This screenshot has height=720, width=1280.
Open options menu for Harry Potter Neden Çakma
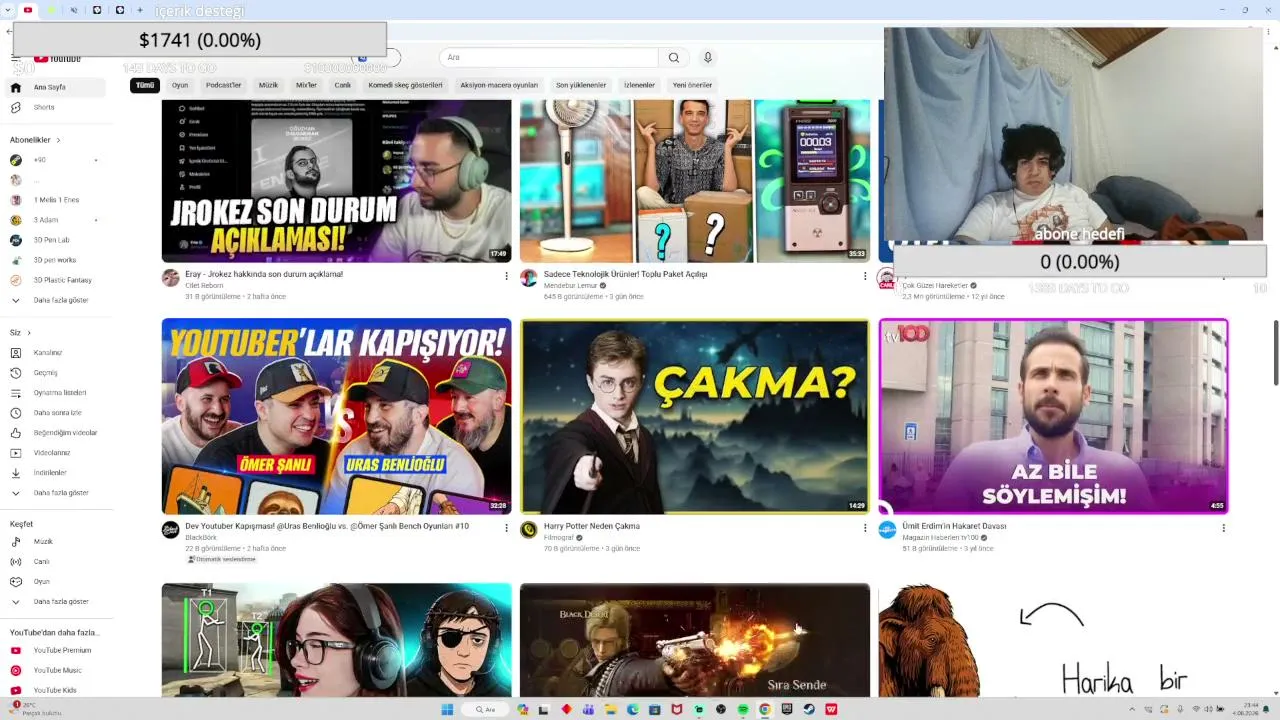click(865, 528)
